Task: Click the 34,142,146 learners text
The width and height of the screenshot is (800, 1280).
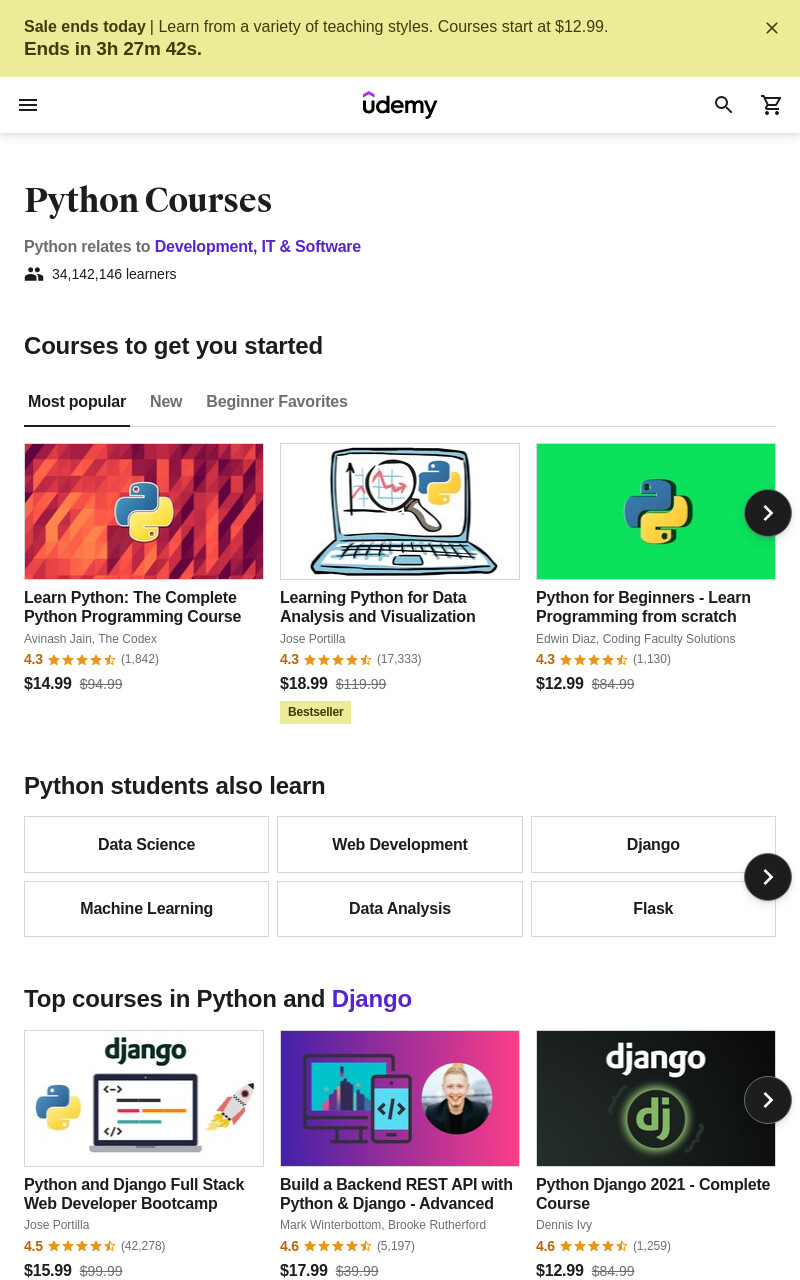Action: click(x=114, y=274)
